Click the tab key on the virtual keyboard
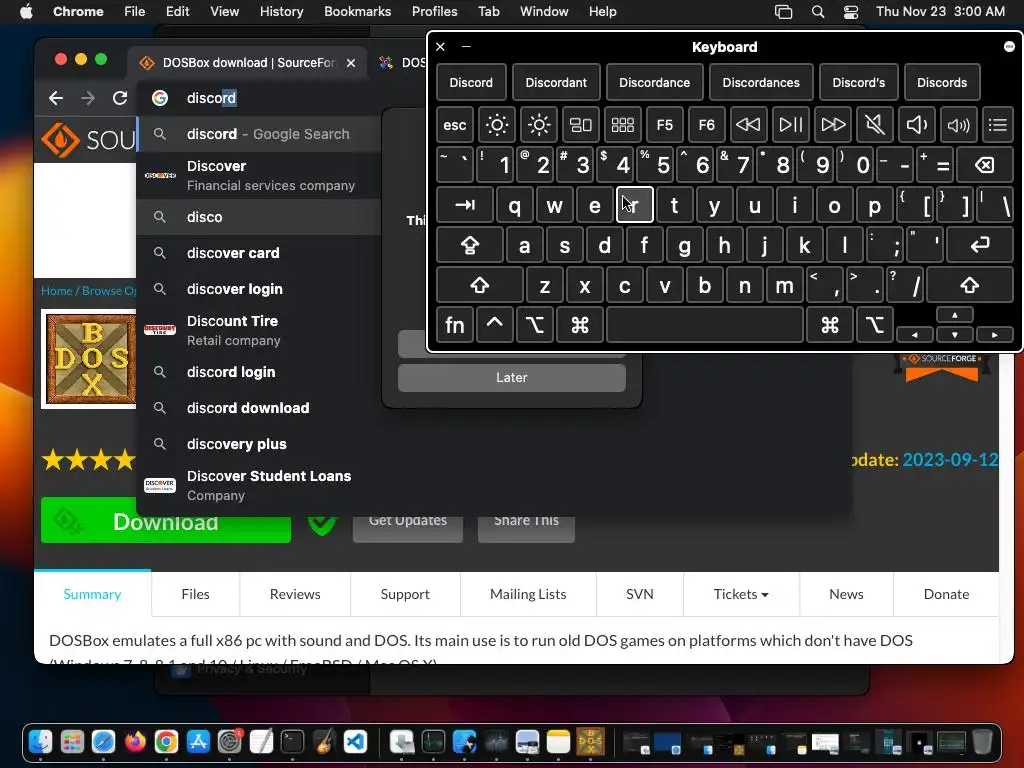 pos(464,205)
